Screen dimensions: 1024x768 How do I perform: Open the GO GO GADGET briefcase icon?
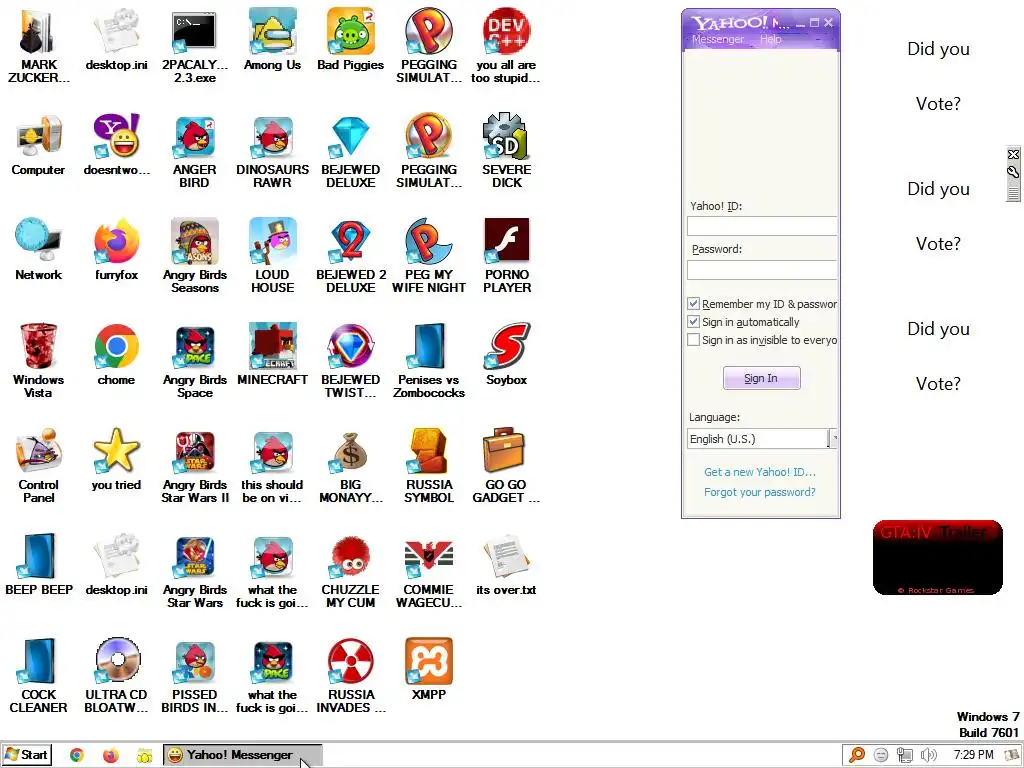(x=506, y=465)
